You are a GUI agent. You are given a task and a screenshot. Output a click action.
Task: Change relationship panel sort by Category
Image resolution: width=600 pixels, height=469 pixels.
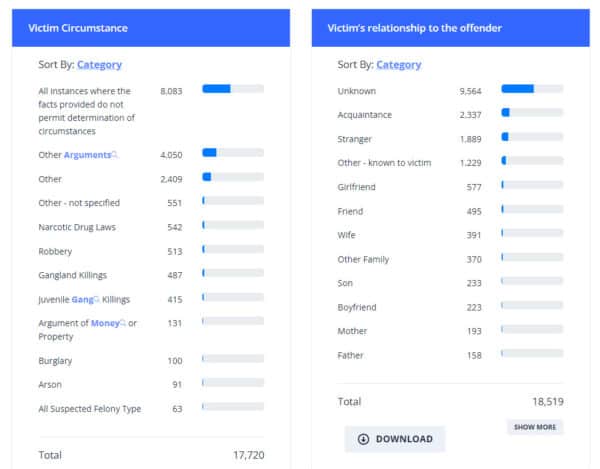399,65
